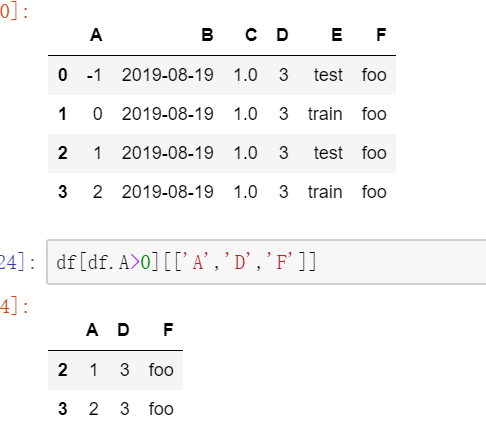Click the date 2019-08-19 in row 2
Viewport: 486px width, 434px height.
click(167, 153)
